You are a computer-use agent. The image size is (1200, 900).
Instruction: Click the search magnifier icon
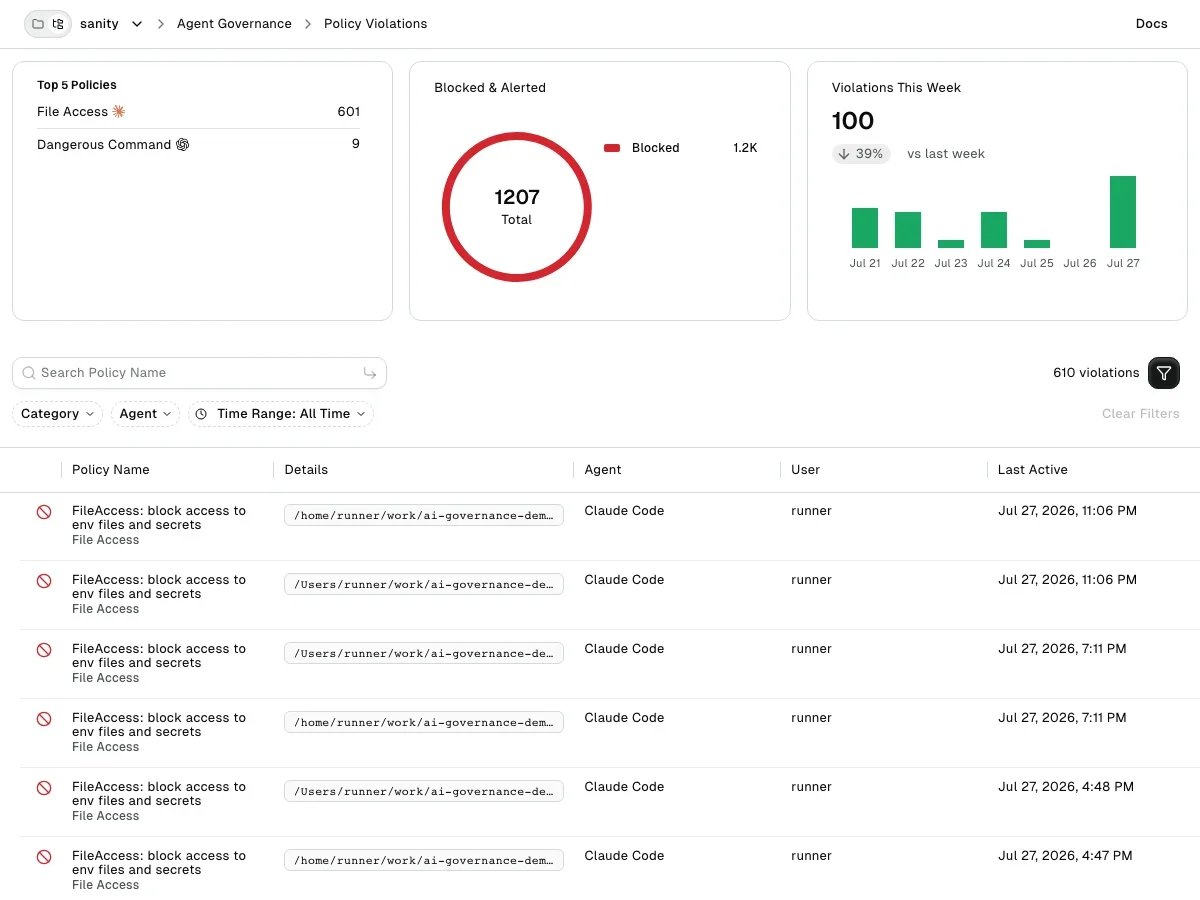pos(29,373)
